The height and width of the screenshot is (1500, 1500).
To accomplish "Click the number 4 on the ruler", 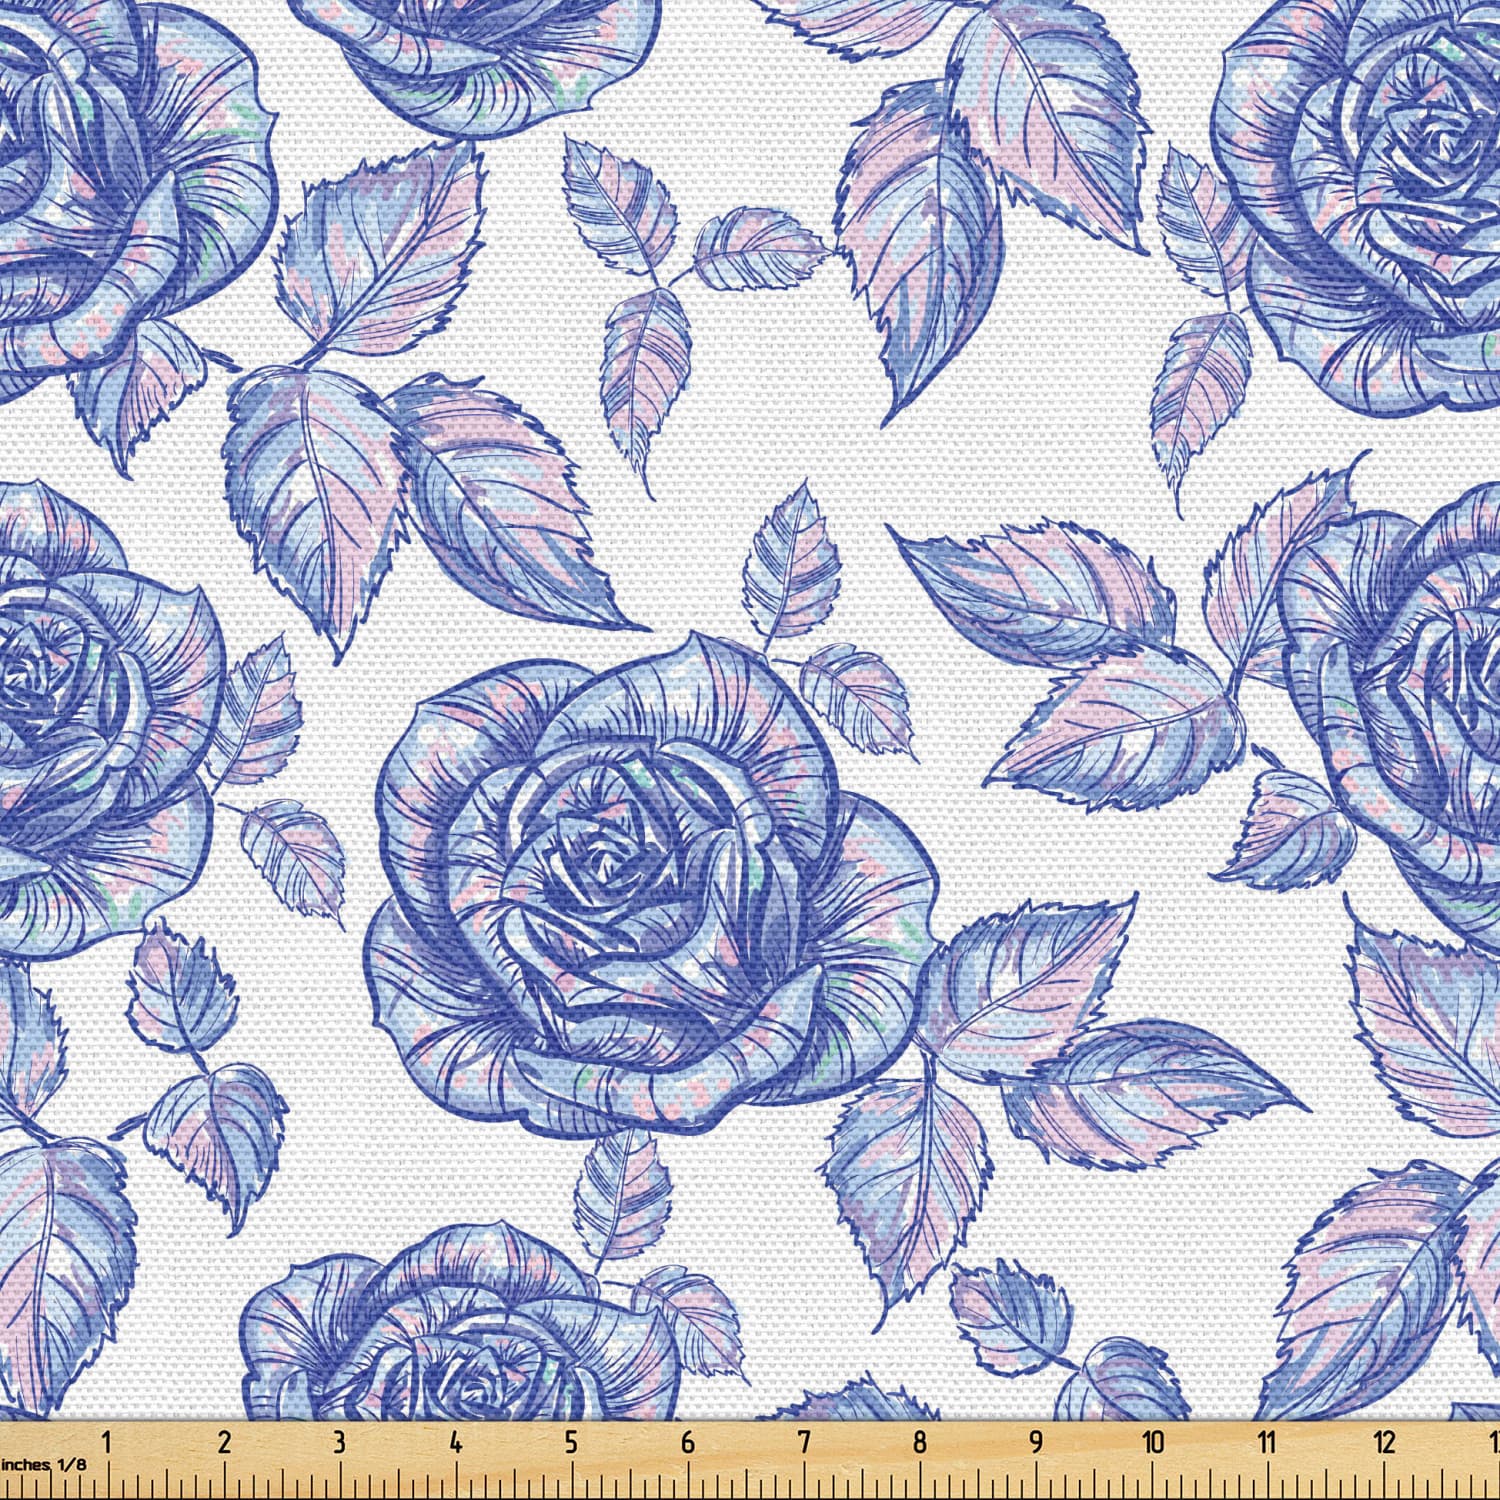I will (456, 1442).
